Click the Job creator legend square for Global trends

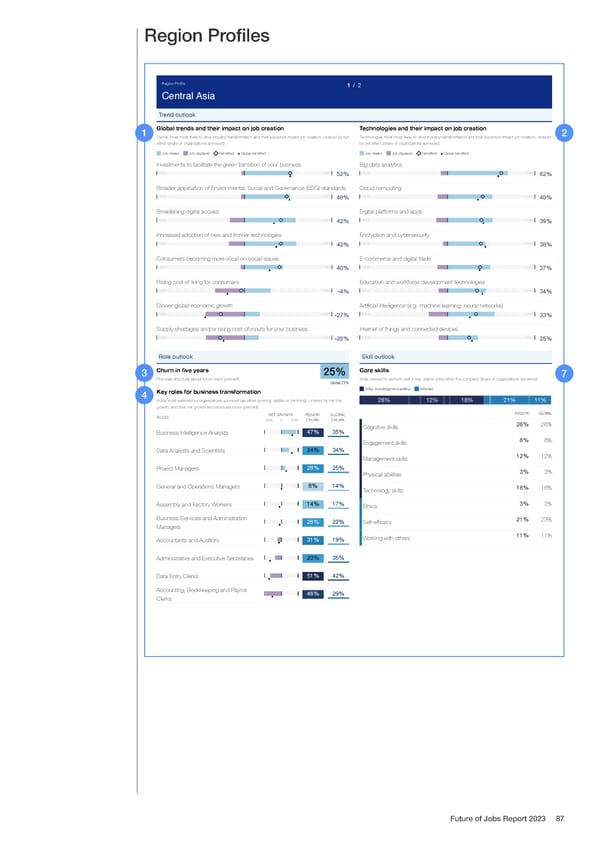tap(162, 153)
